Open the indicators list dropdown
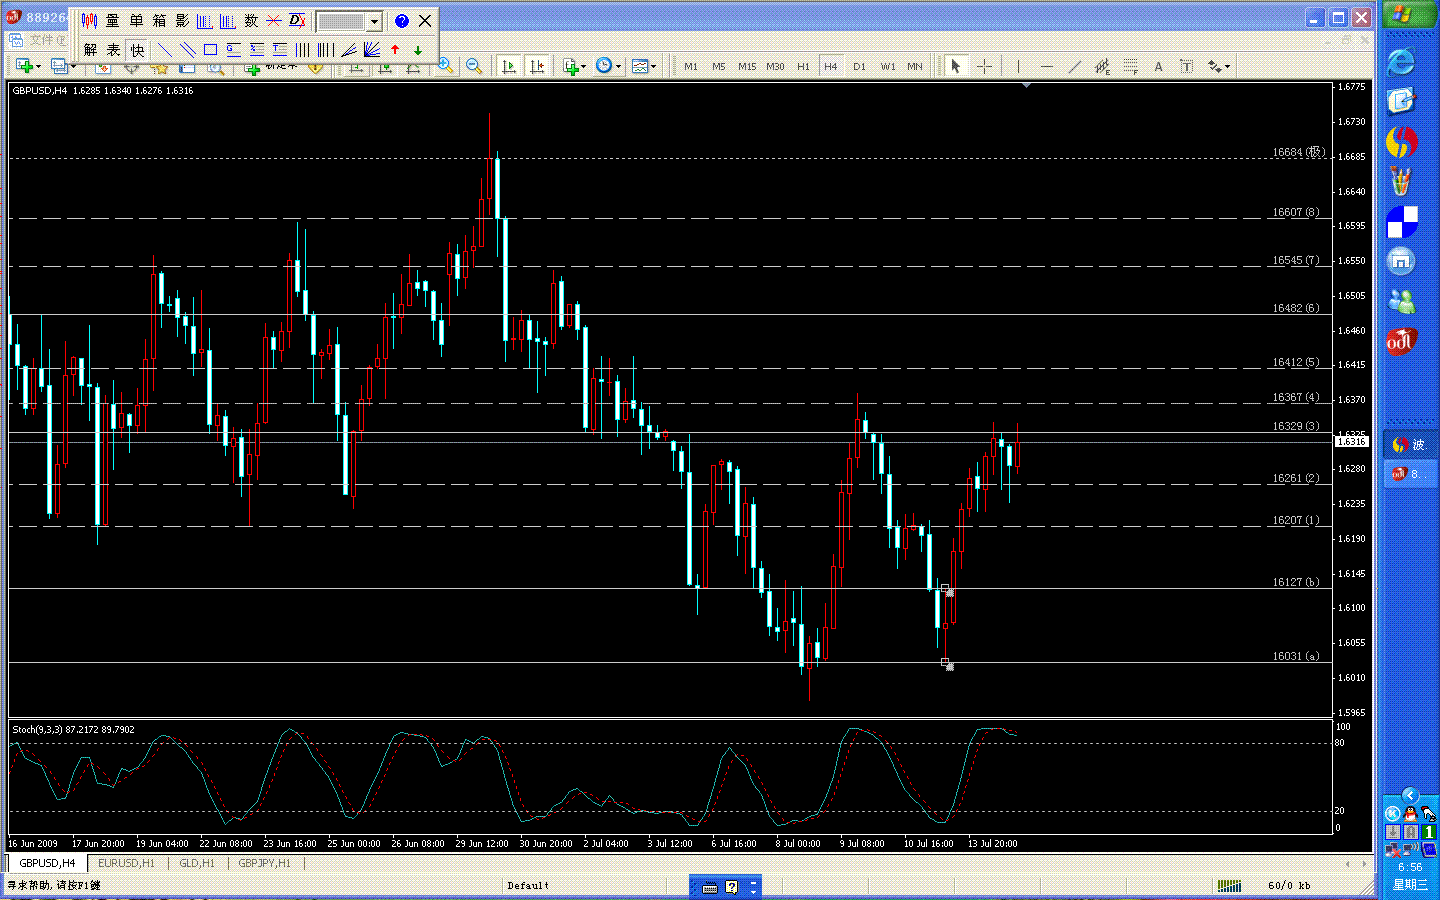This screenshot has height=900, width=1440. 574,66
